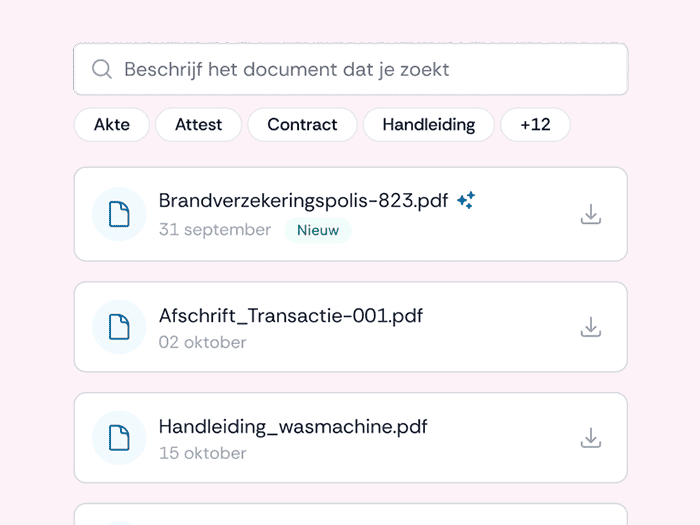
Task: Show the +12 more filter tags
Action: pos(535,125)
